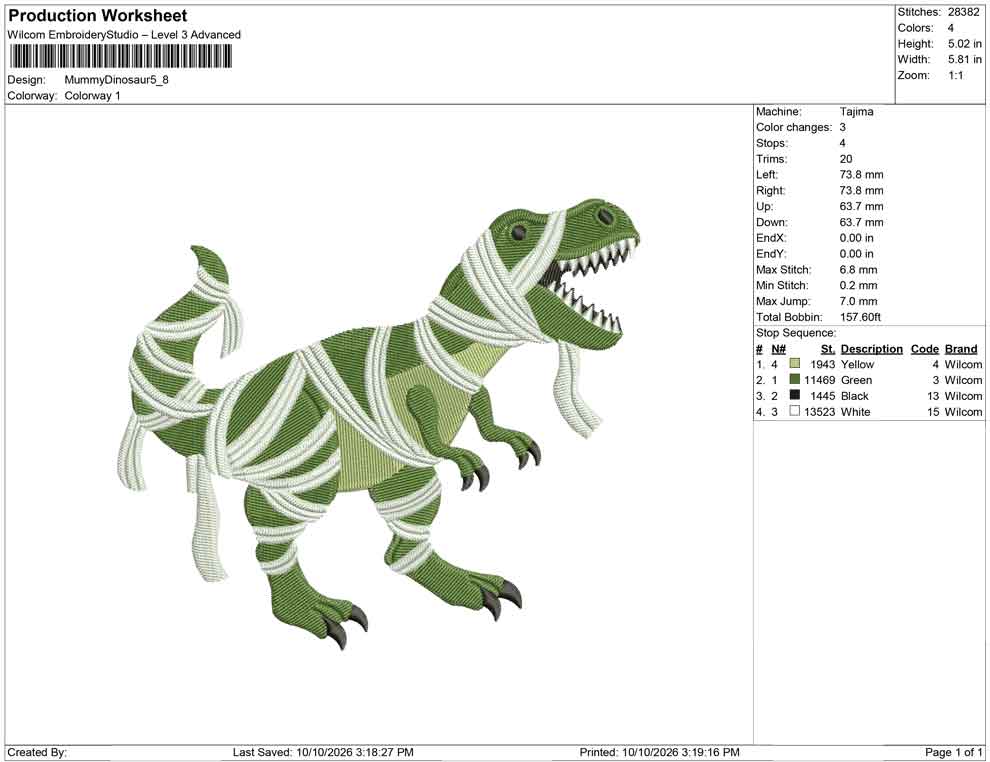This screenshot has height=762, width=990.
Task: Click the EndX value '0.00 in'
Action: tap(857, 238)
